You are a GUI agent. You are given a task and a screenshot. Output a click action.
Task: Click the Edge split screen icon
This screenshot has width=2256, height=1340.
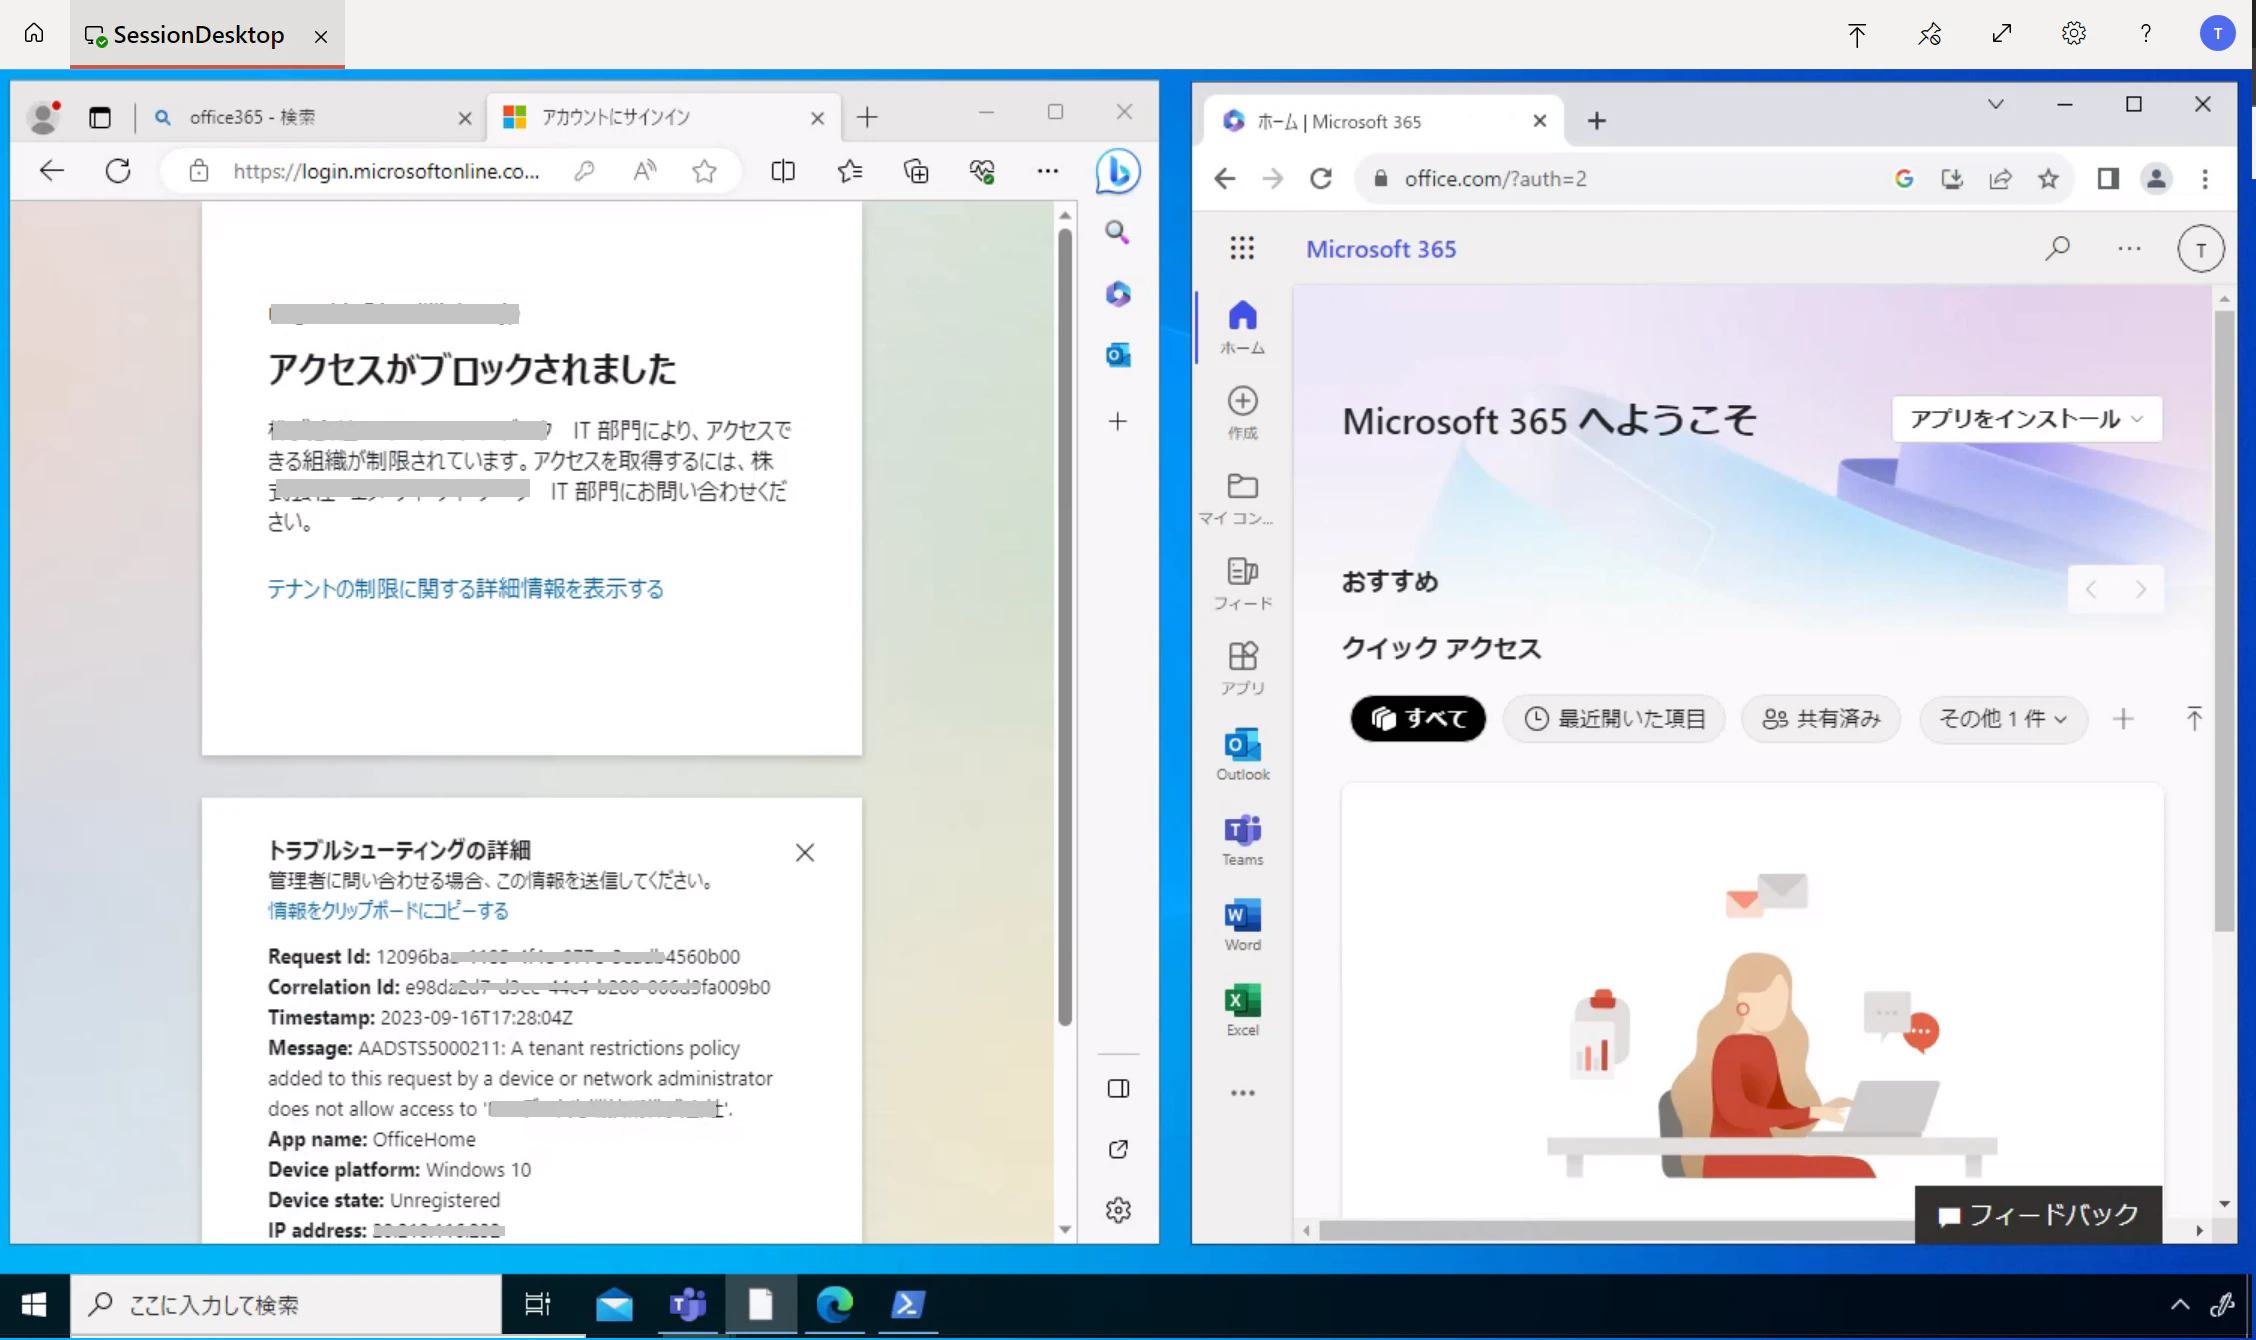coord(783,171)
